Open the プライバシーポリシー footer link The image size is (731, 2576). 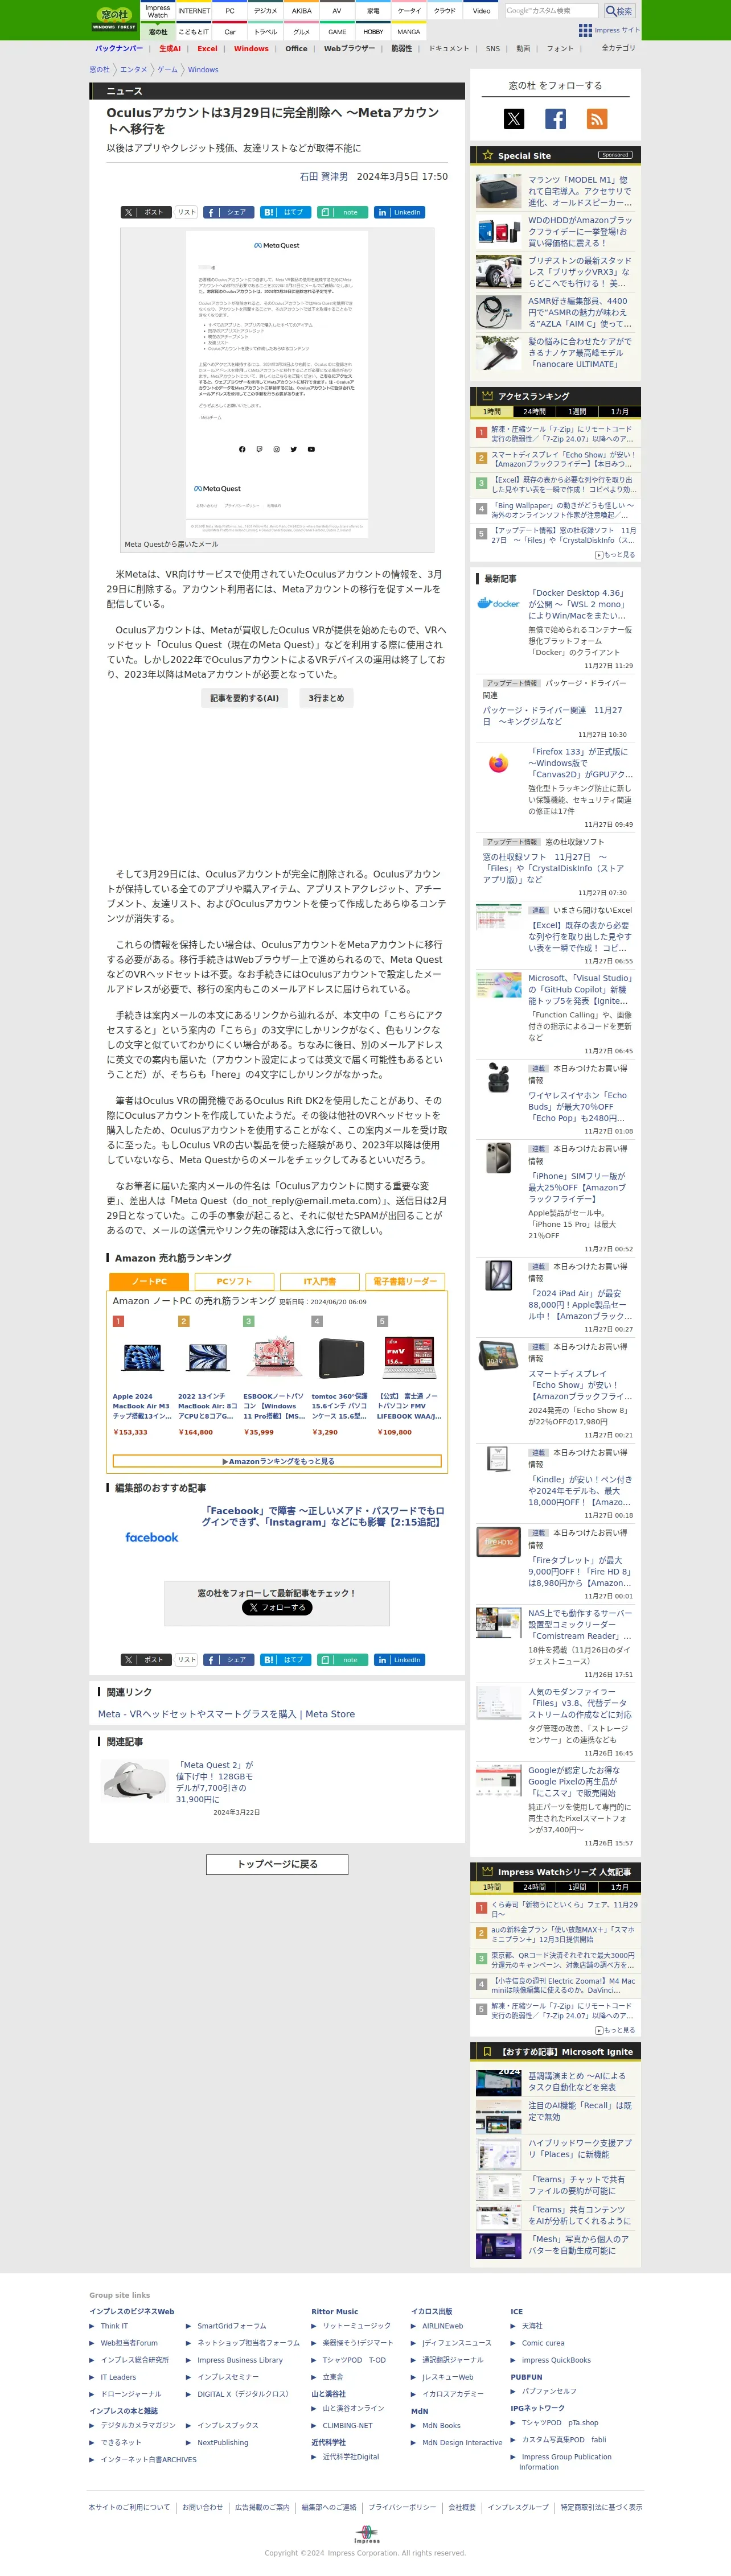[402, 2507]
